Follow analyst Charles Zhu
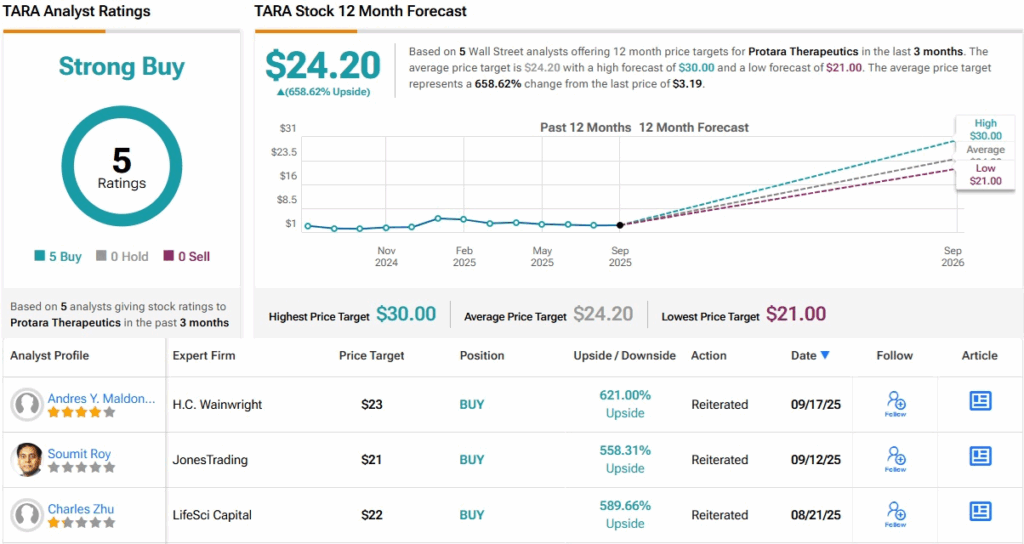The image size is (1024, 544). coord(895,513)
